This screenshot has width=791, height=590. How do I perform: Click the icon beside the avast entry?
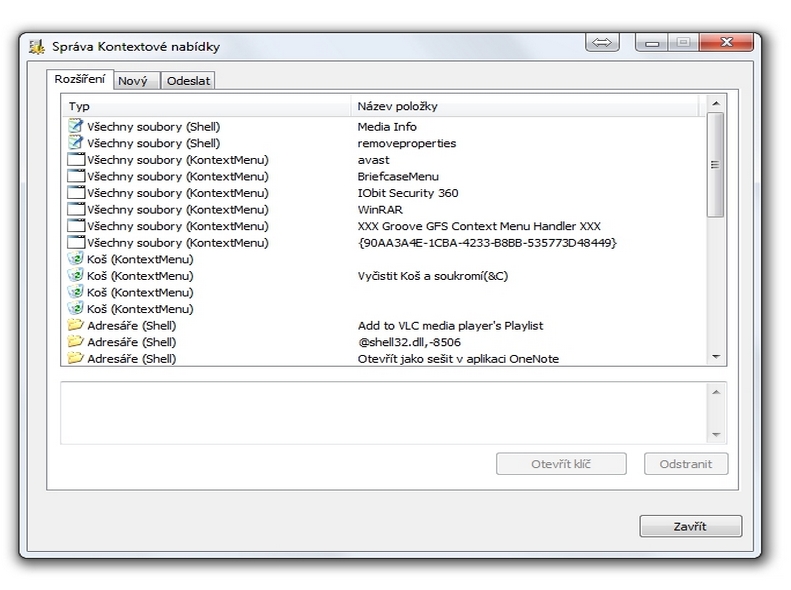coord(76,159)
